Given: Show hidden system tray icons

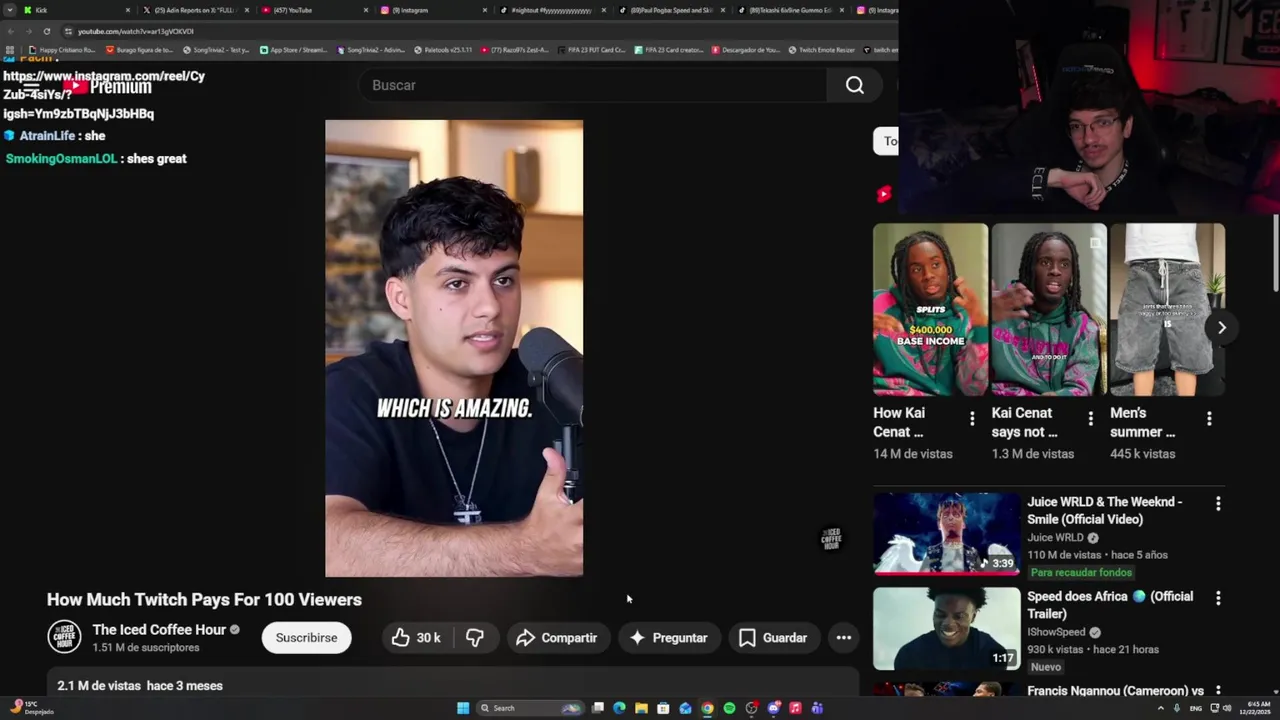Looking at the screenshot, I should tap(1160, 708).
